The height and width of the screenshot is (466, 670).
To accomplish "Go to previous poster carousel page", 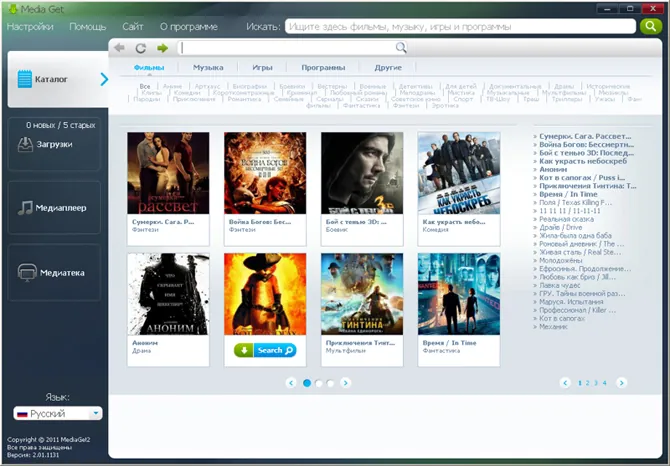I will tap(291, 383).
